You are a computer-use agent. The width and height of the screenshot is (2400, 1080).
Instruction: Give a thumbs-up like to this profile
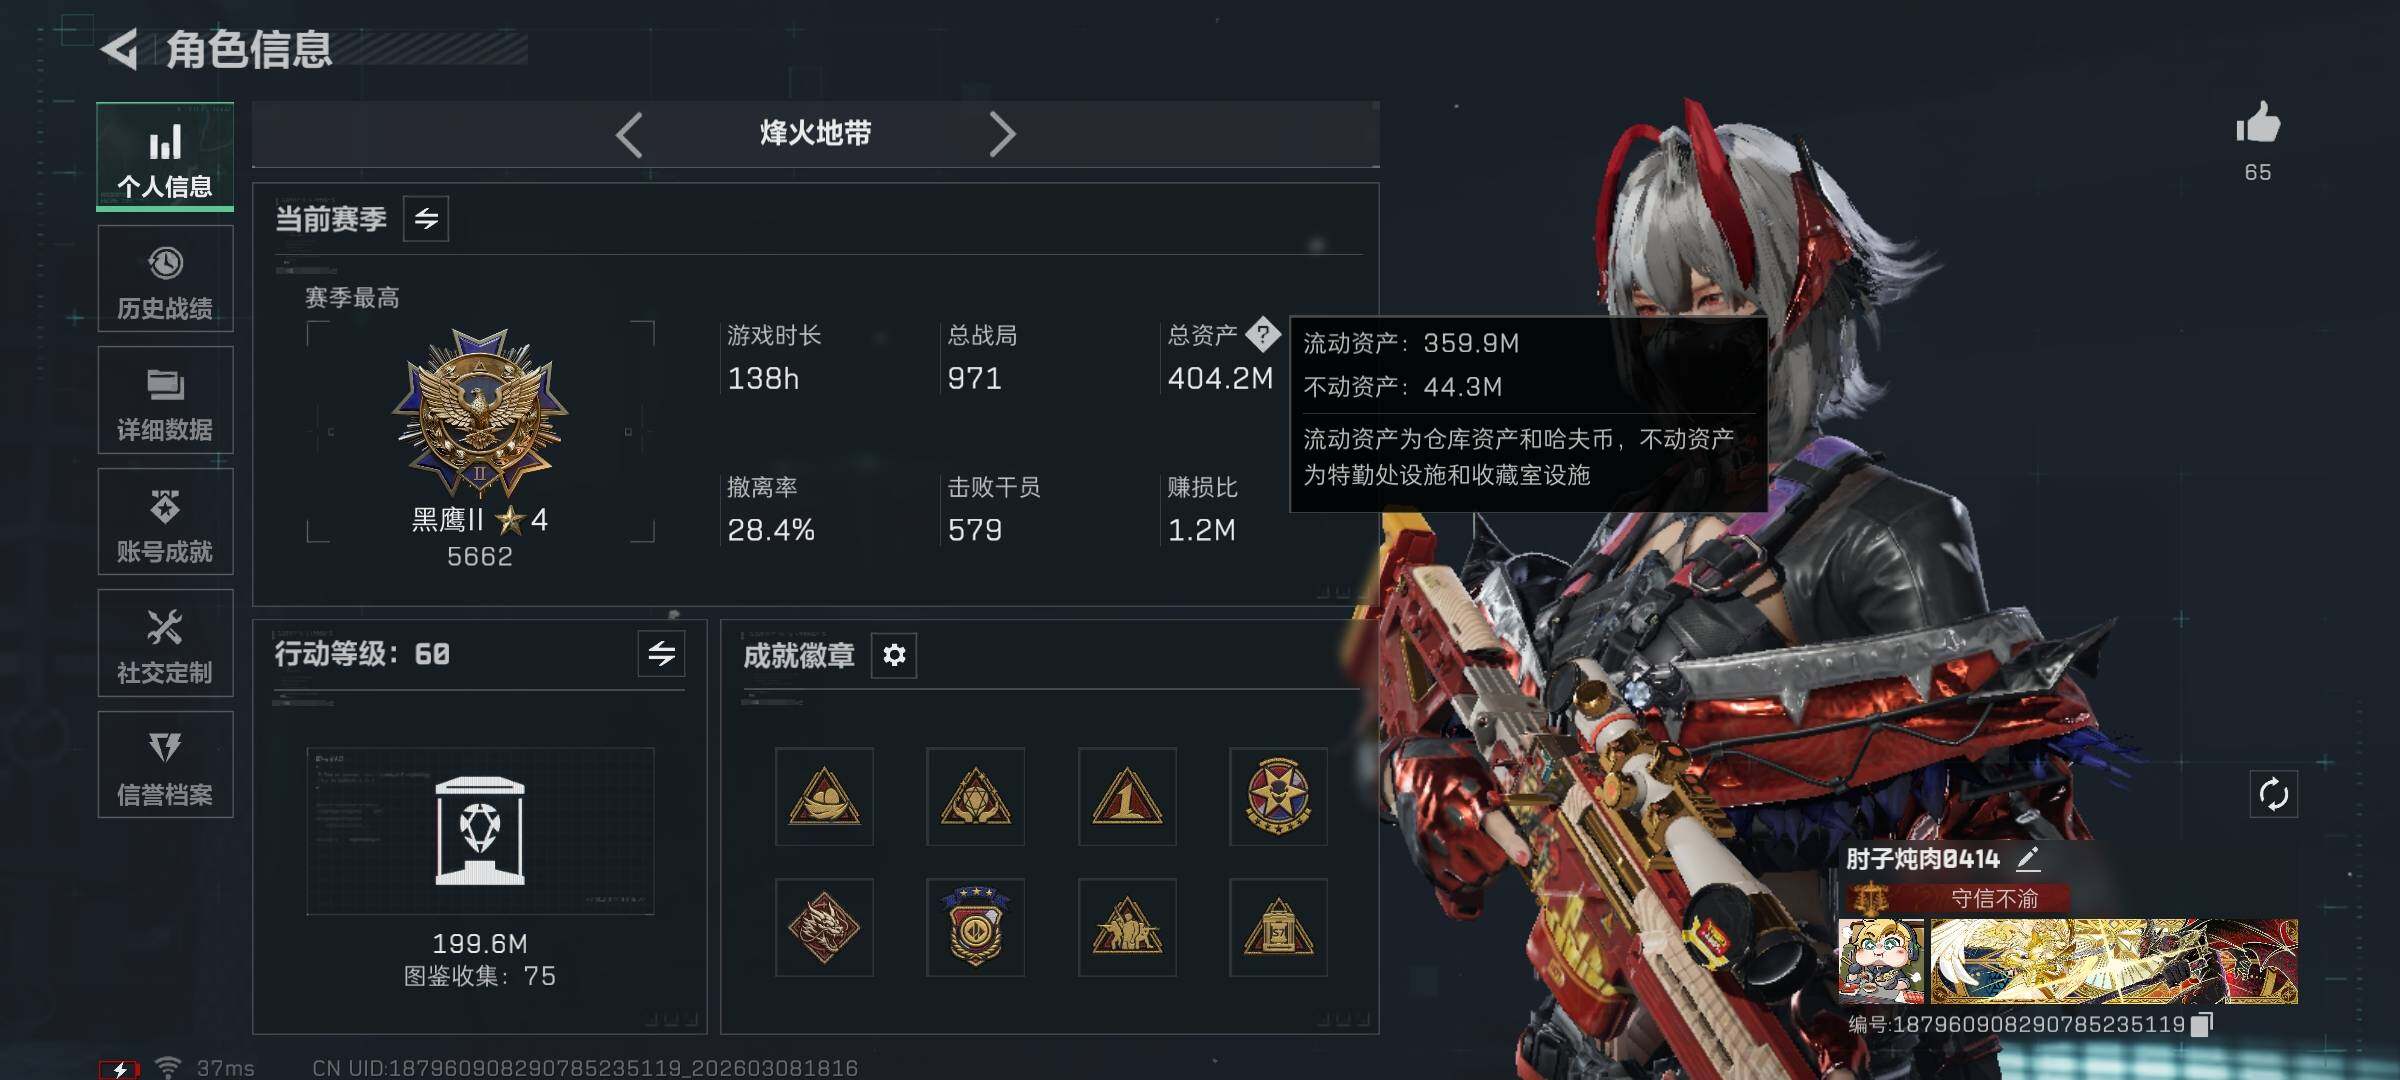(2258, 124)
